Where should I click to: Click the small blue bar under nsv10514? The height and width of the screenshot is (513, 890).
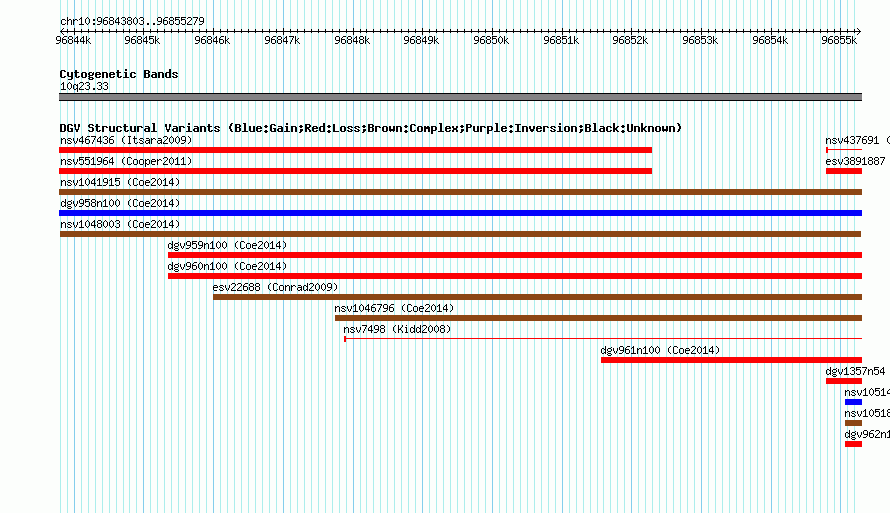(x=853, y=402)
